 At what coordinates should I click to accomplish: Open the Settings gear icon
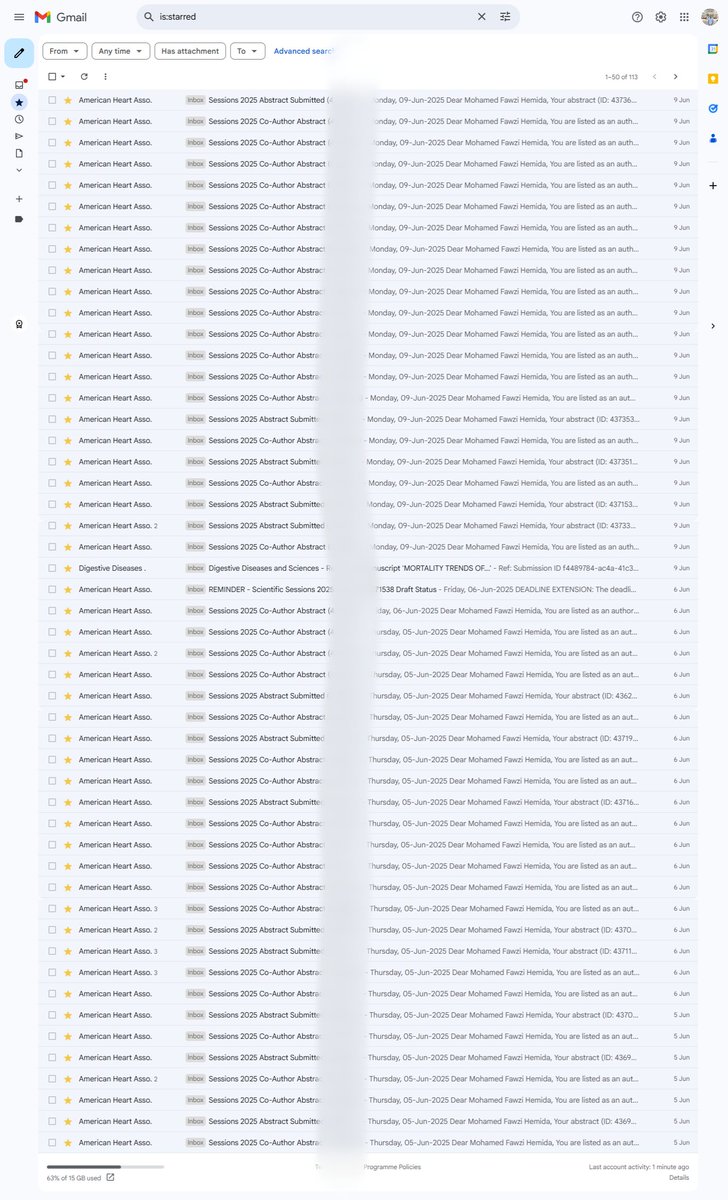click(x=661, y=17)
